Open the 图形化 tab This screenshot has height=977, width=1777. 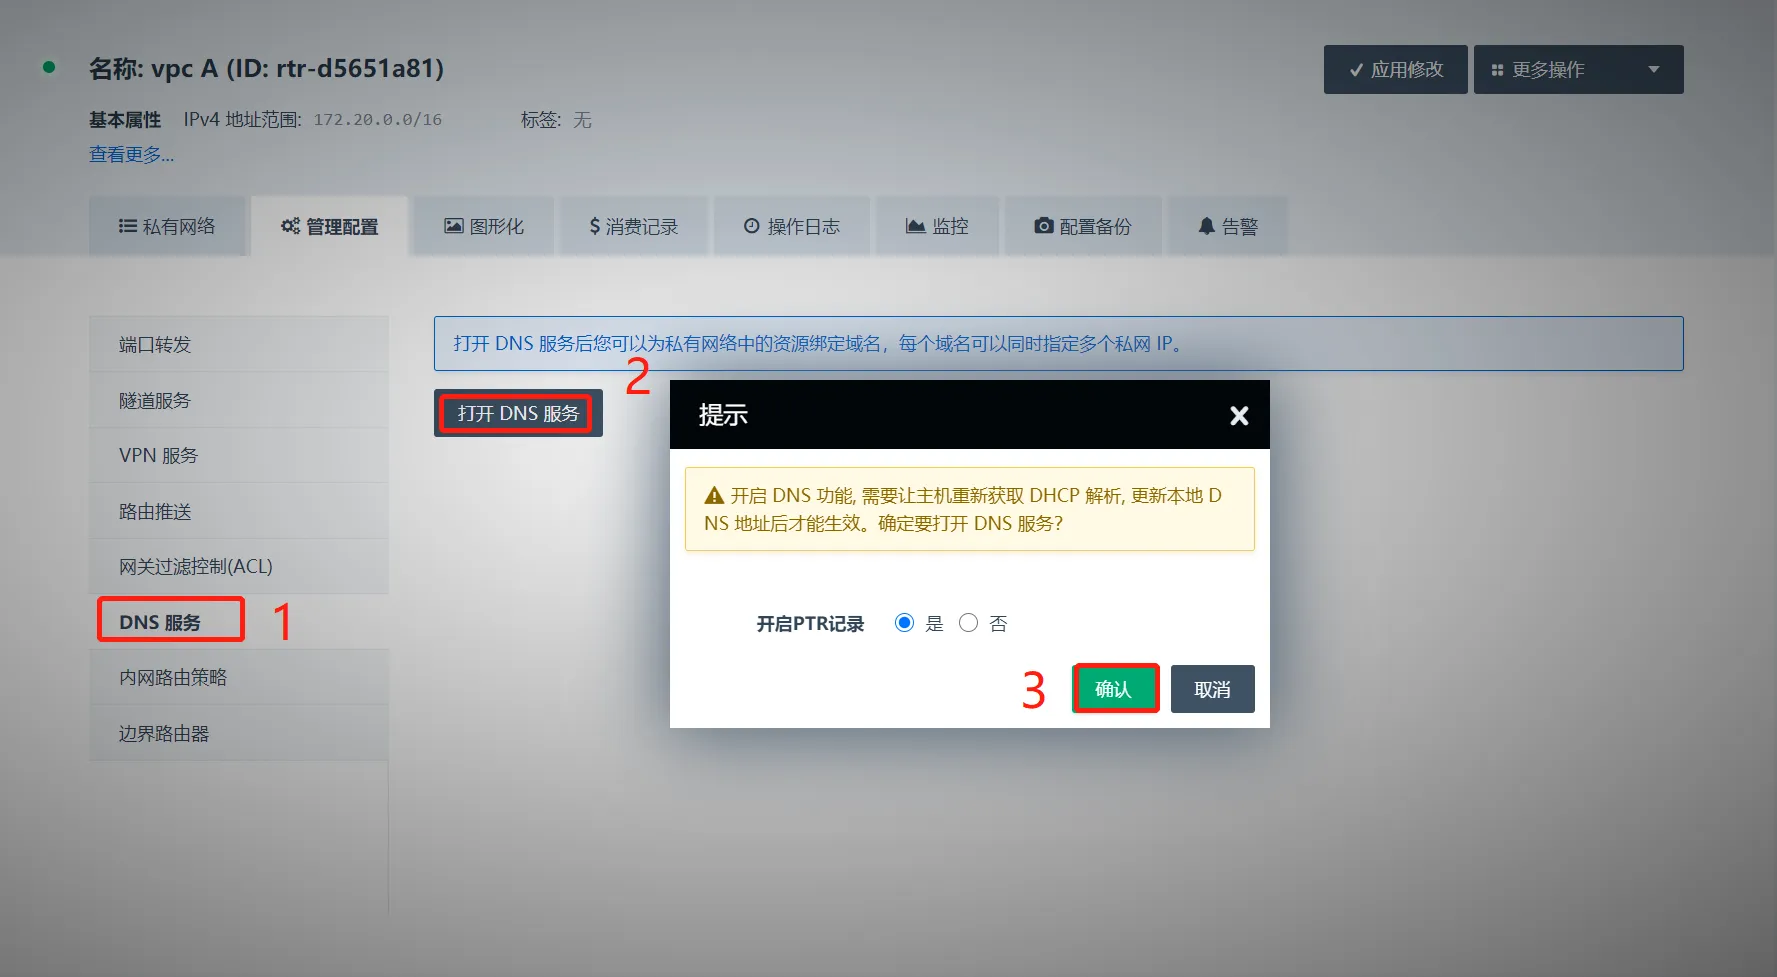pos(484,227)
